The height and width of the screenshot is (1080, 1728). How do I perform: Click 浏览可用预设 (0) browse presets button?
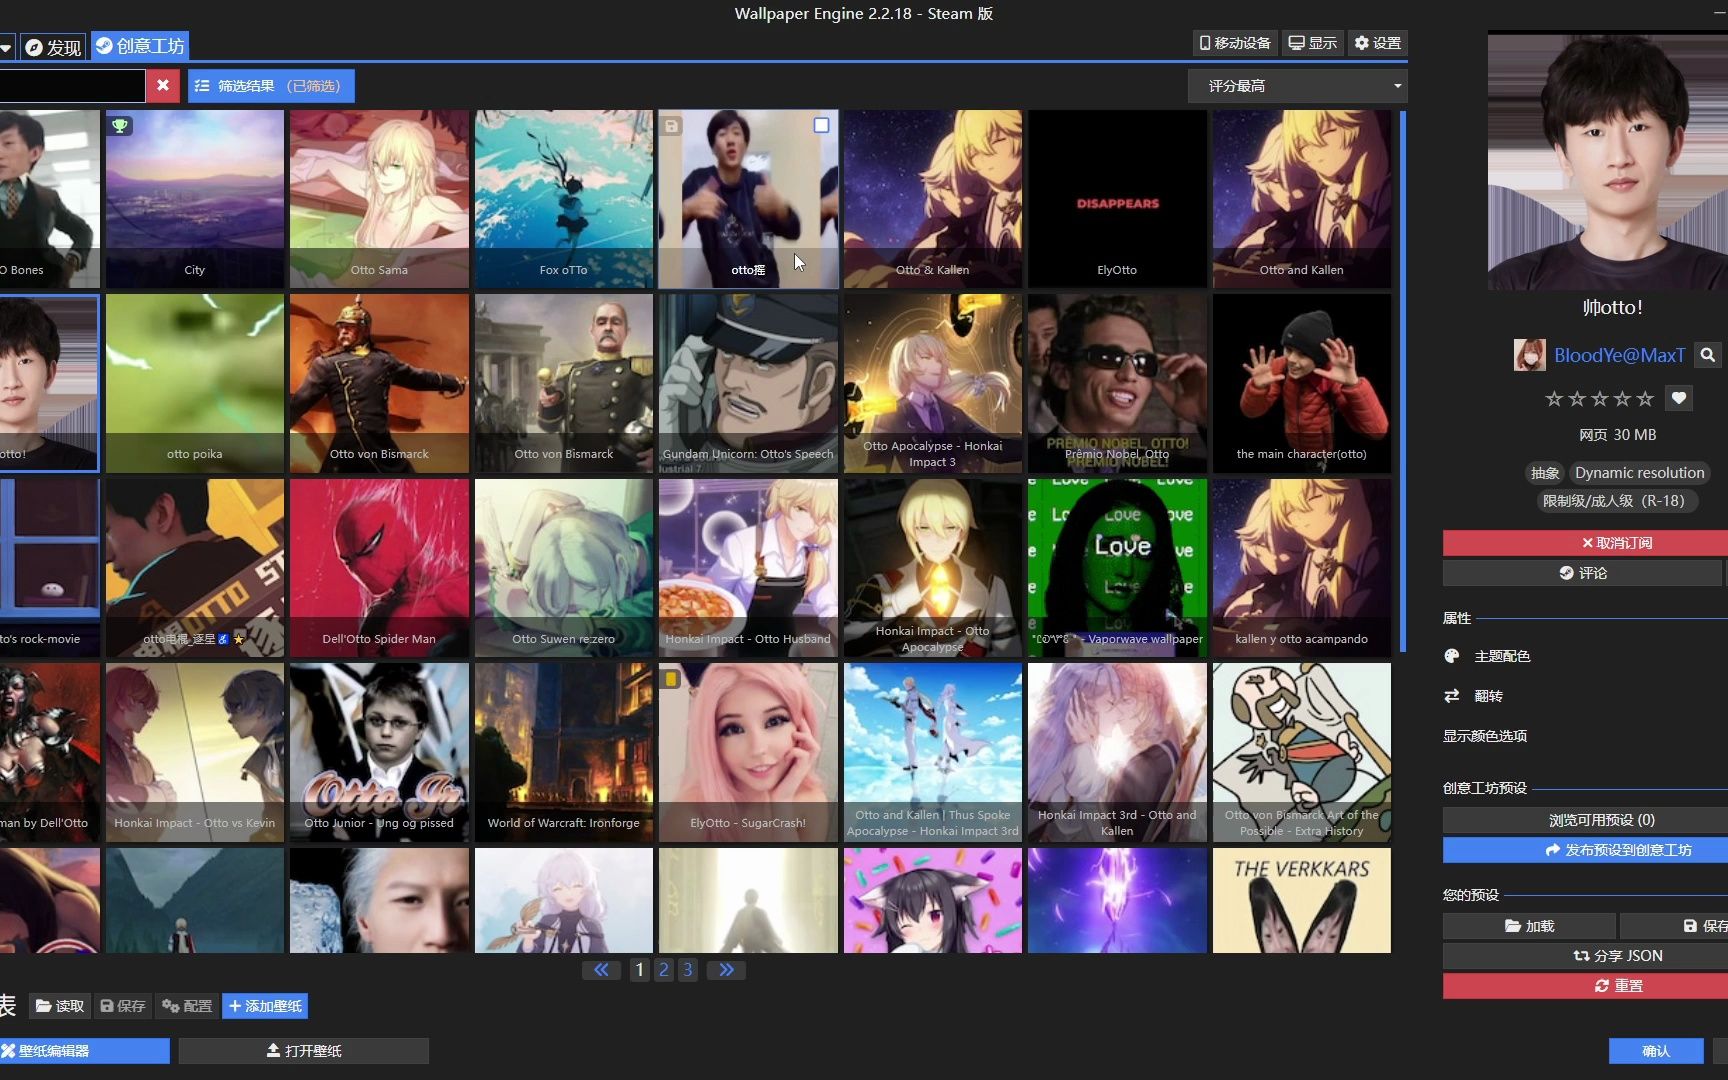pyautogui.click(x=1585, y=820)
